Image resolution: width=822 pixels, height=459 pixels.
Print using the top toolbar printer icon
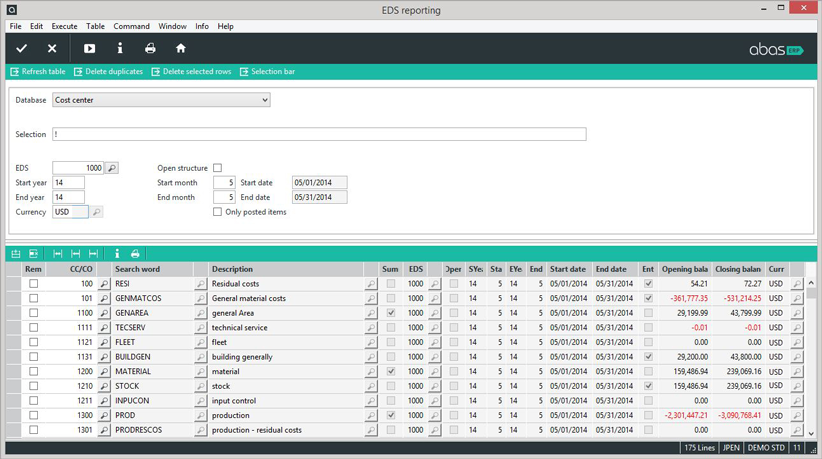[x=150, y=48]
